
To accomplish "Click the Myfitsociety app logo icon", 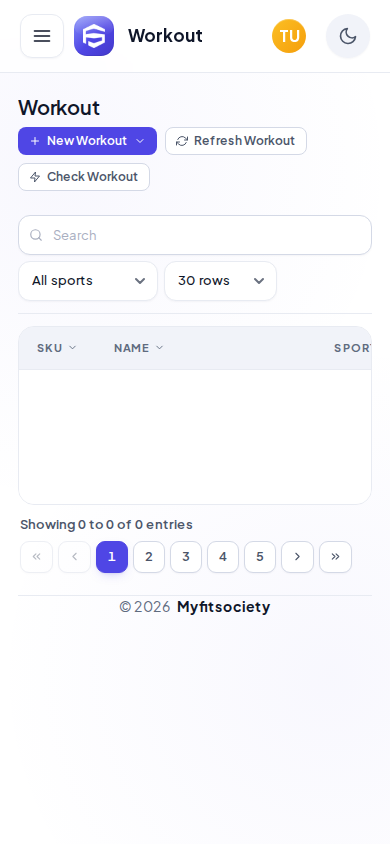I will (94, 36).
